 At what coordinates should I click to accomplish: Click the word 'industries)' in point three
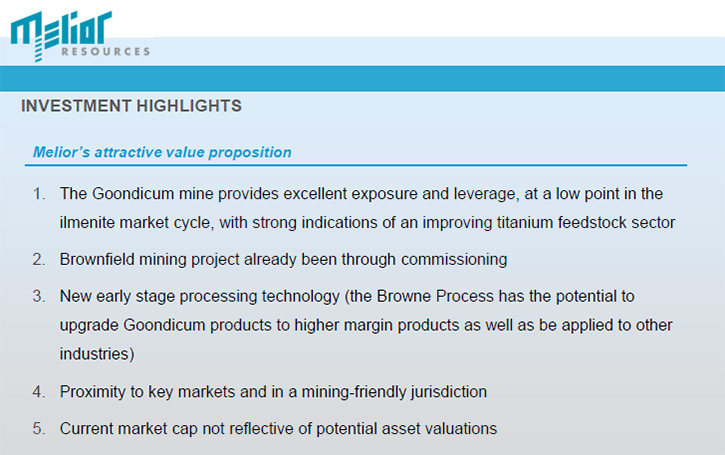coord(97,354)
